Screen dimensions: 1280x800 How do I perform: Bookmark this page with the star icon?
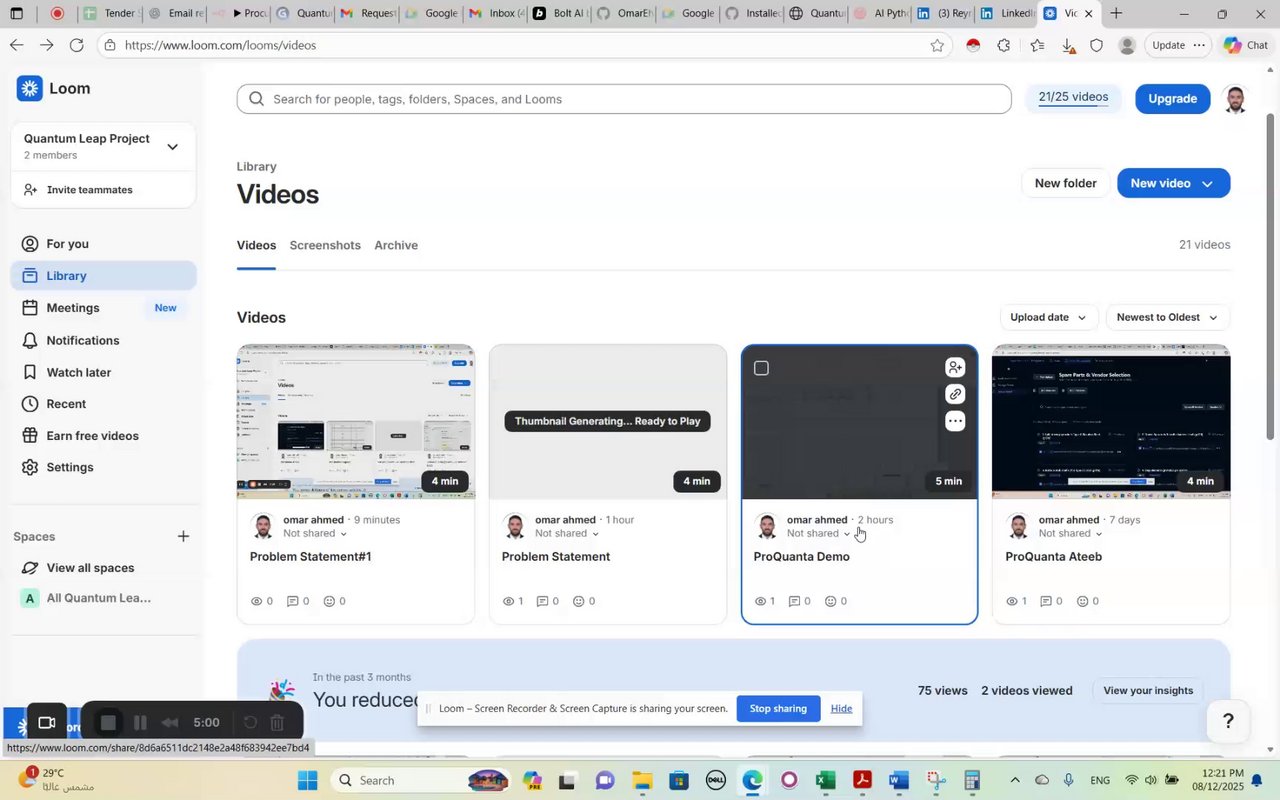(937, 45)
